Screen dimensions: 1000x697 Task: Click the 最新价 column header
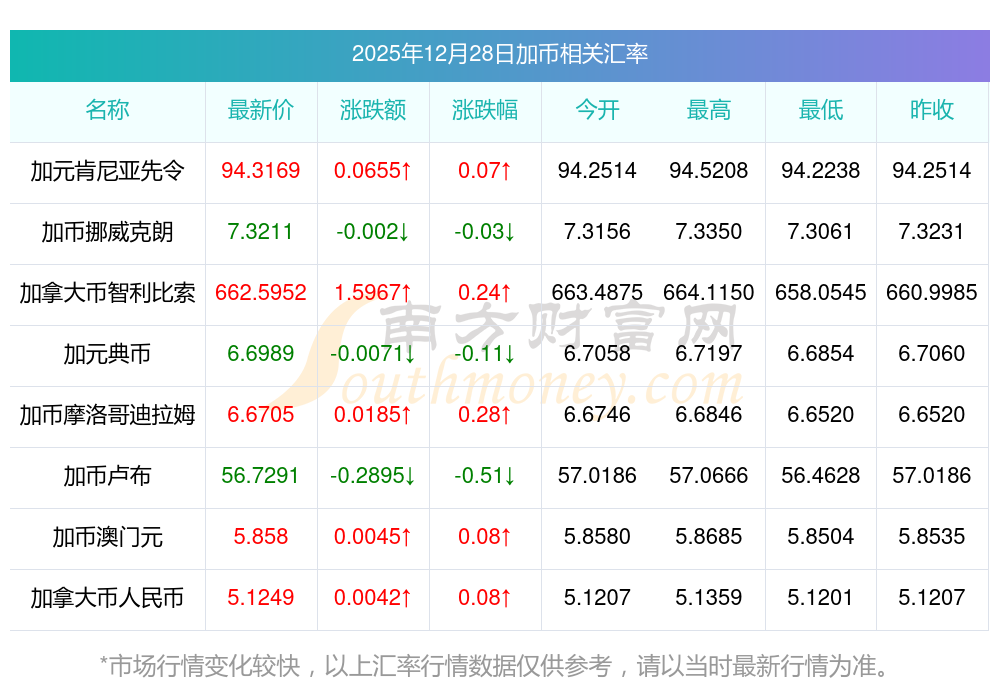point(261,110)
